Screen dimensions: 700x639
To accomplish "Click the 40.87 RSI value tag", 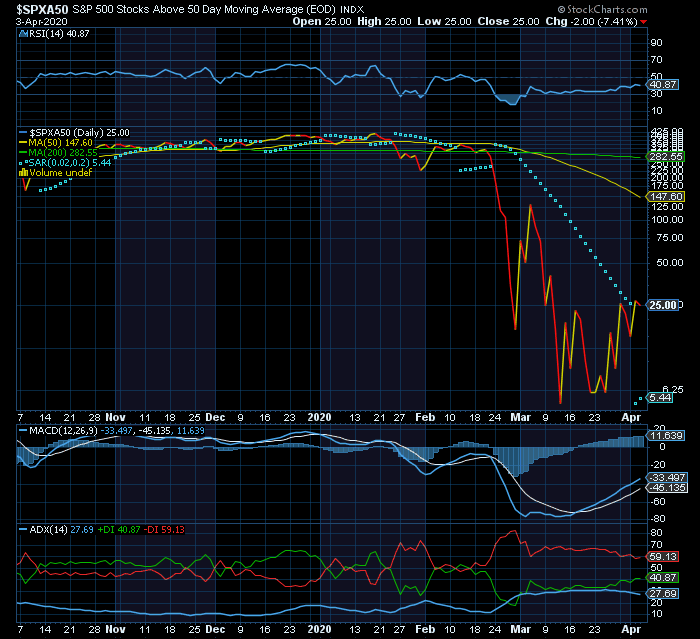I will coord(663,84).
